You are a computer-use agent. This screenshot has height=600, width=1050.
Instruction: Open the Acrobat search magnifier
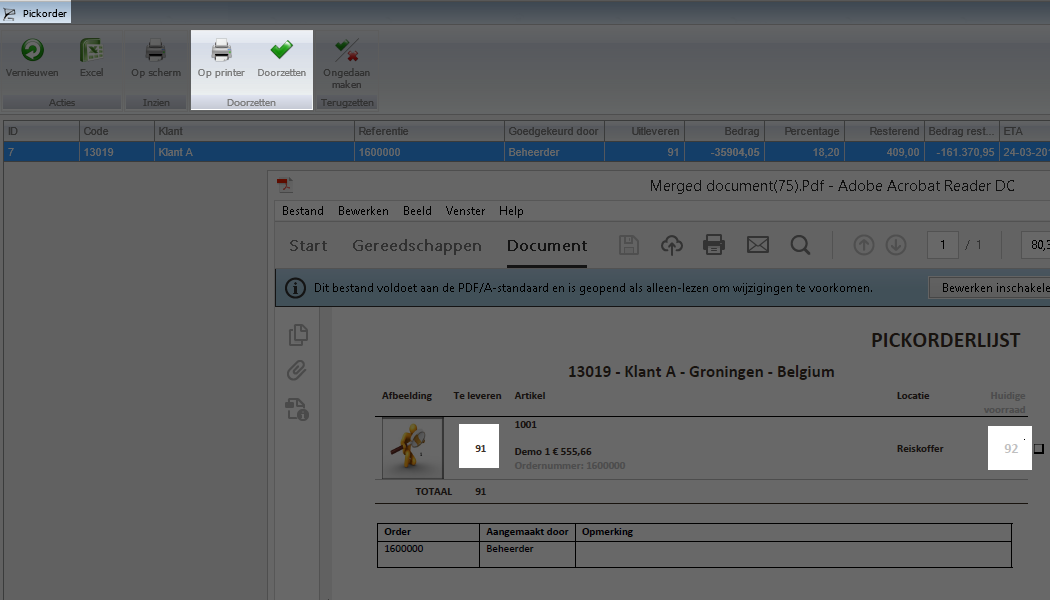[x=800, y=245]
